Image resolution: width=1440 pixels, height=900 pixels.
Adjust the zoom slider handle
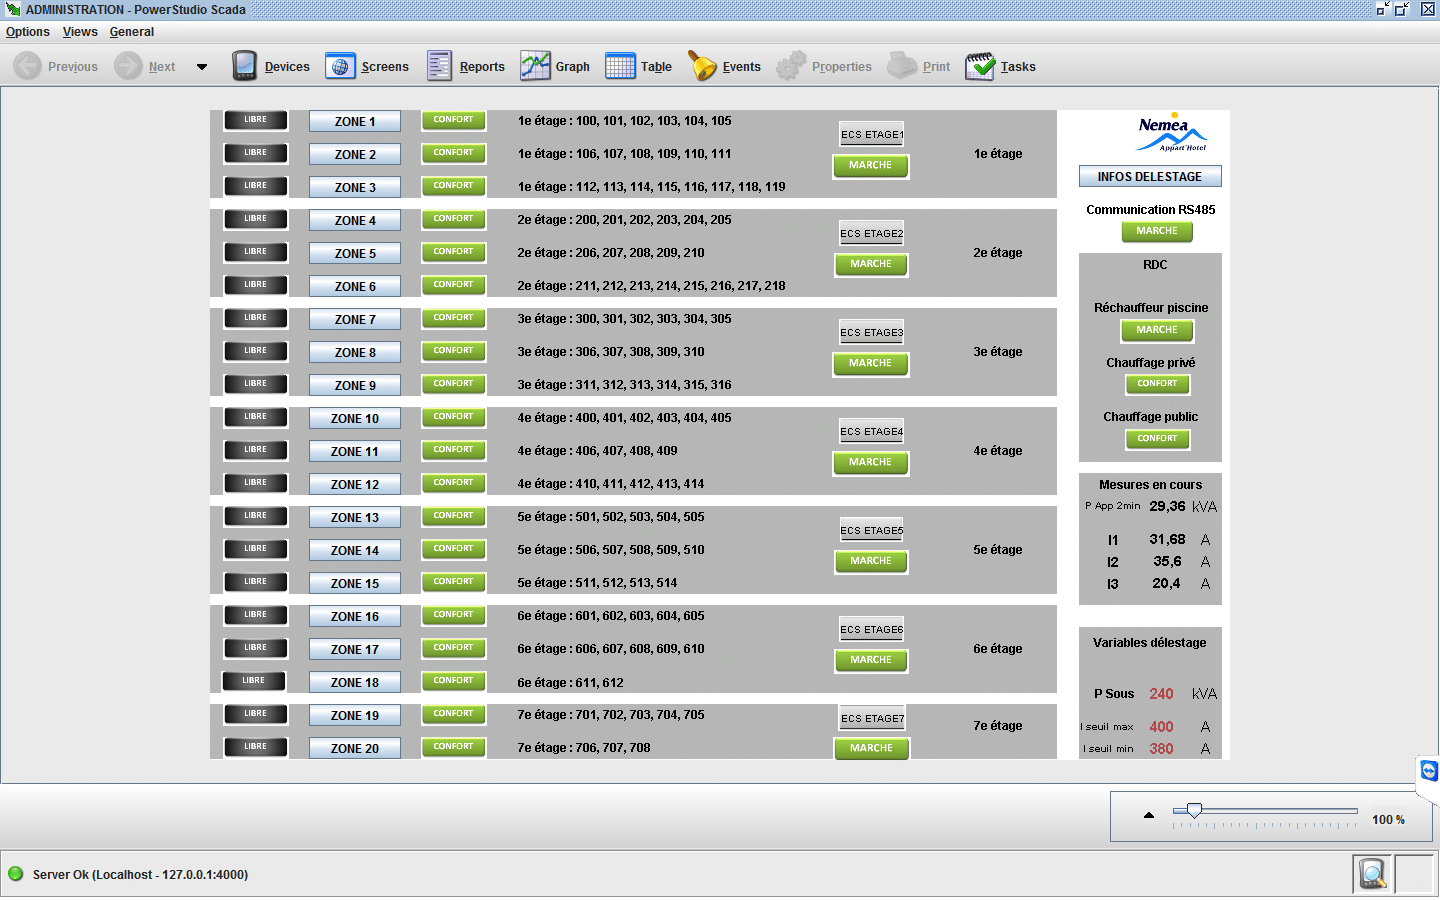point(1194,810)
